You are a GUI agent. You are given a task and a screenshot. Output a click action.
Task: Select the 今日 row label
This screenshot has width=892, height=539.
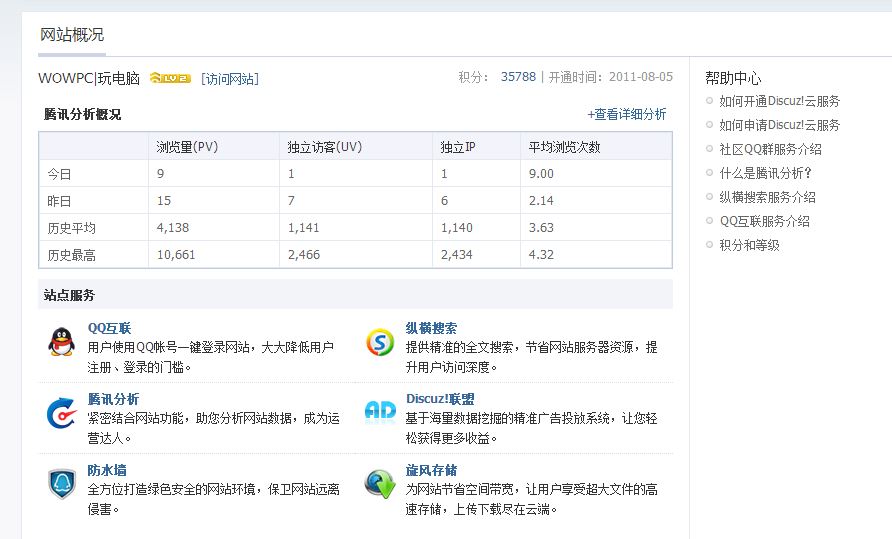pyautogui.click(x=59, y=174)
